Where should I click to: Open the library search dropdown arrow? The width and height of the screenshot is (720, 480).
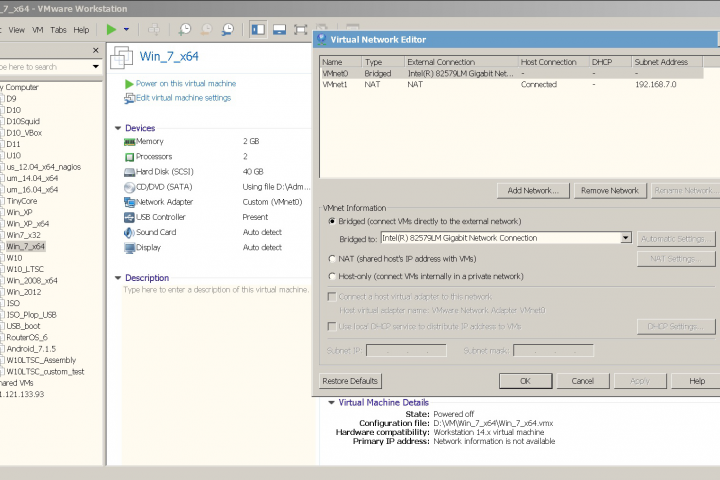pos(96,67)
